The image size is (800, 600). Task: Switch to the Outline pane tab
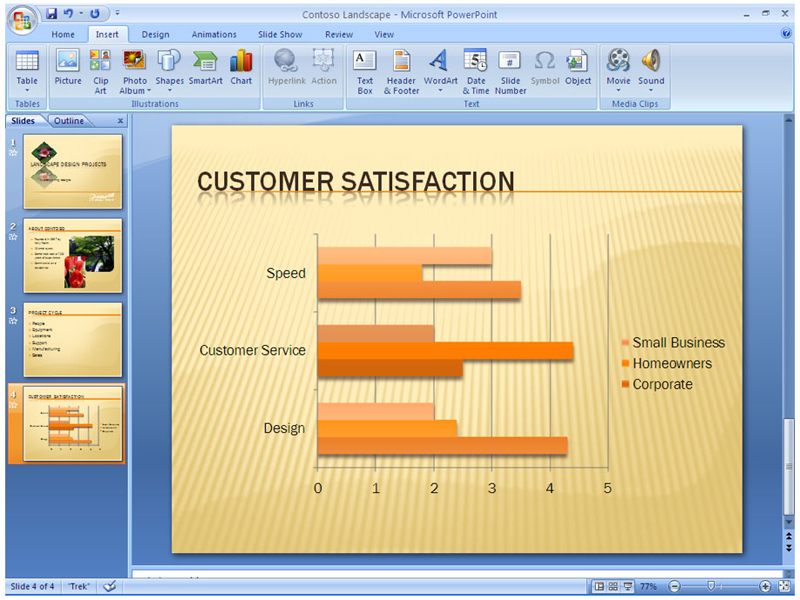click(x=69, y=121)
